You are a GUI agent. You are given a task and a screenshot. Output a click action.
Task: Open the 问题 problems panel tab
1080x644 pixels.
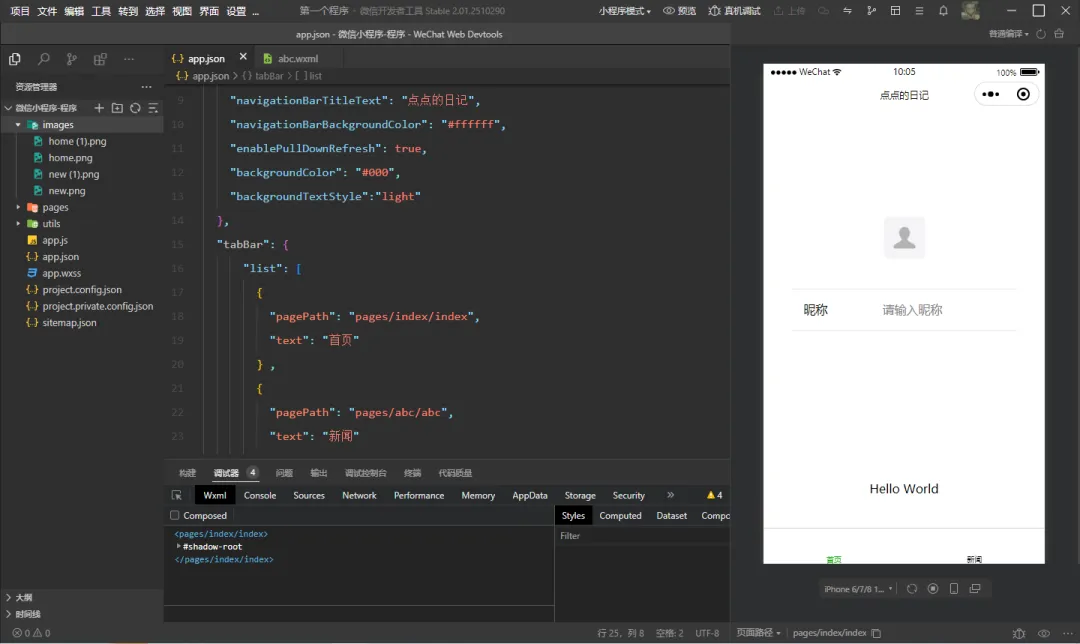coord(284,473)
